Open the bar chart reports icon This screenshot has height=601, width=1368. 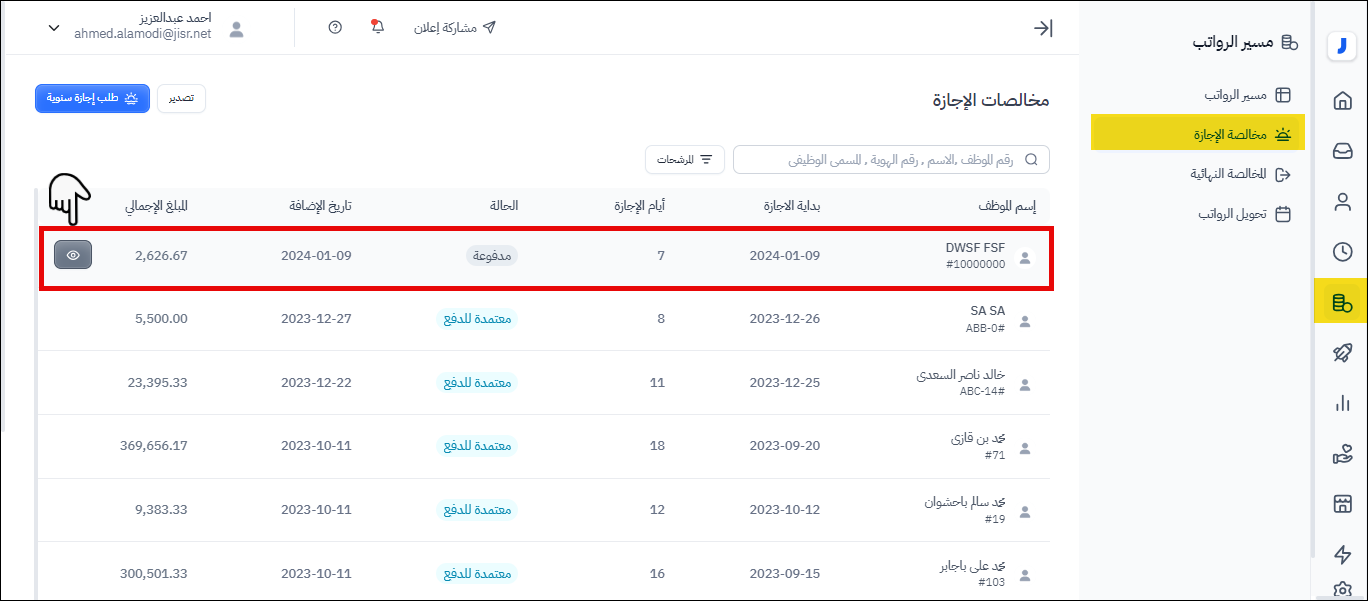1342,403
